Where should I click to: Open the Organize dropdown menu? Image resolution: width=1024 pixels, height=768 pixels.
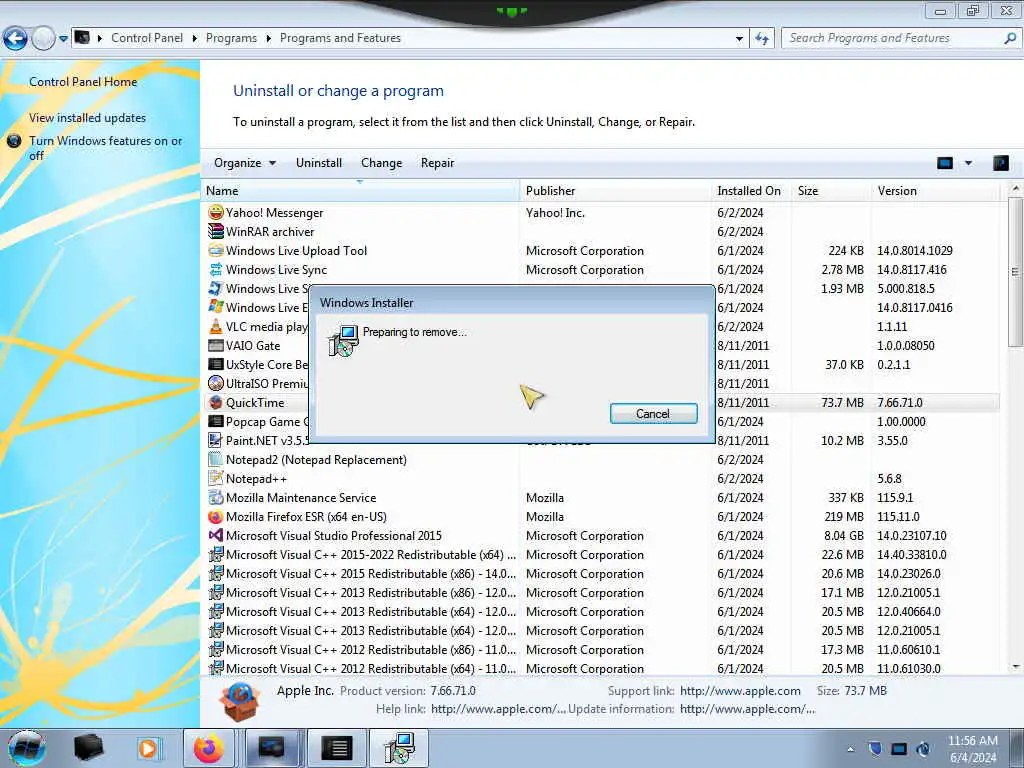pos(245,163)
